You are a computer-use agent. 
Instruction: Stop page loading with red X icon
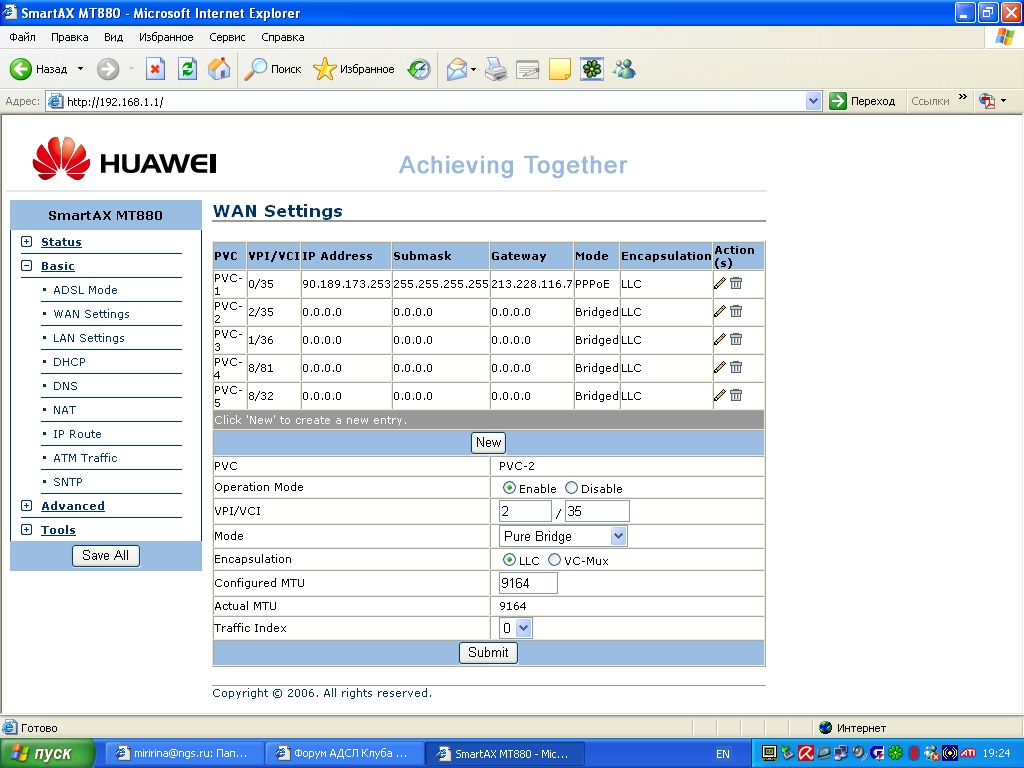155,69
